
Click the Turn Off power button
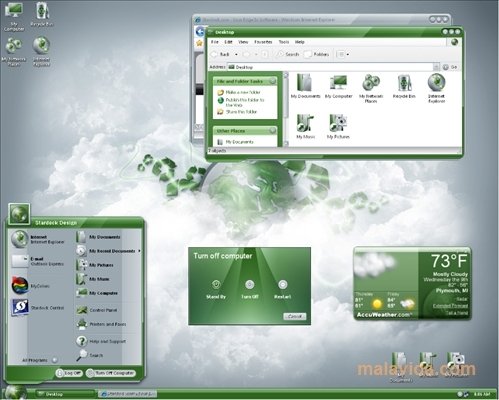coord(249,289)
